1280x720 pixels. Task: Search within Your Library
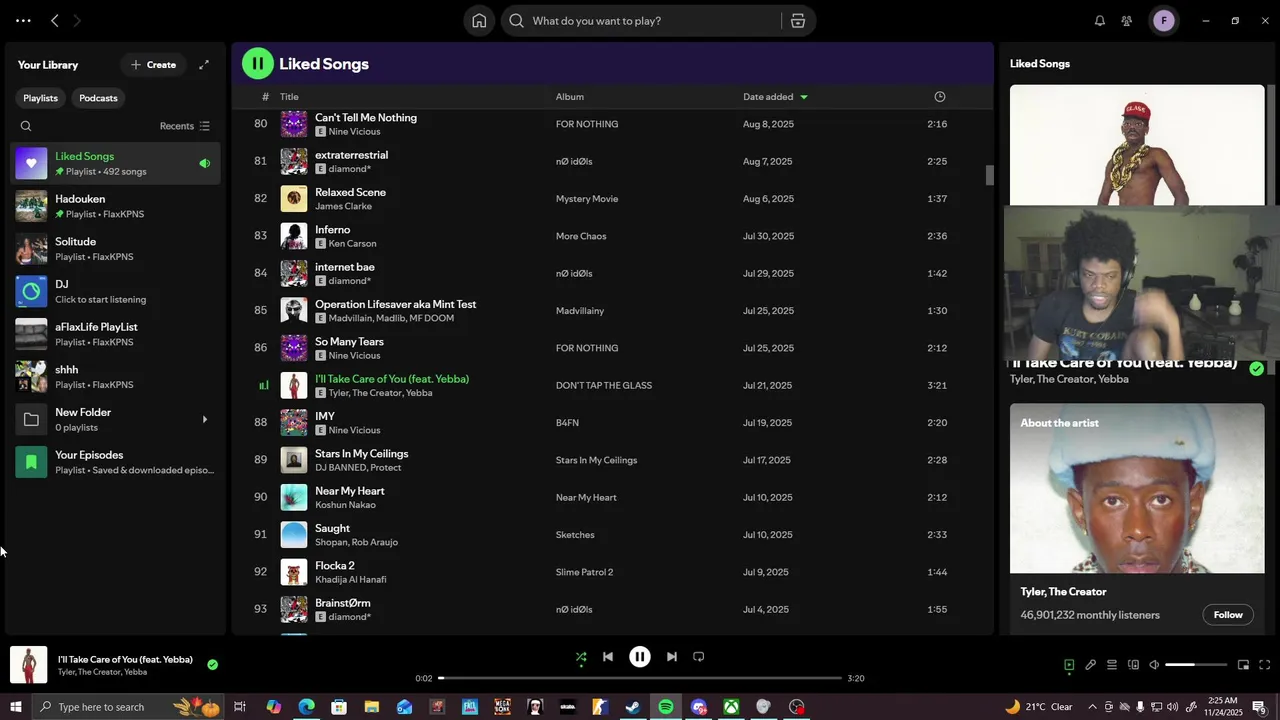(x=26, y=126)
